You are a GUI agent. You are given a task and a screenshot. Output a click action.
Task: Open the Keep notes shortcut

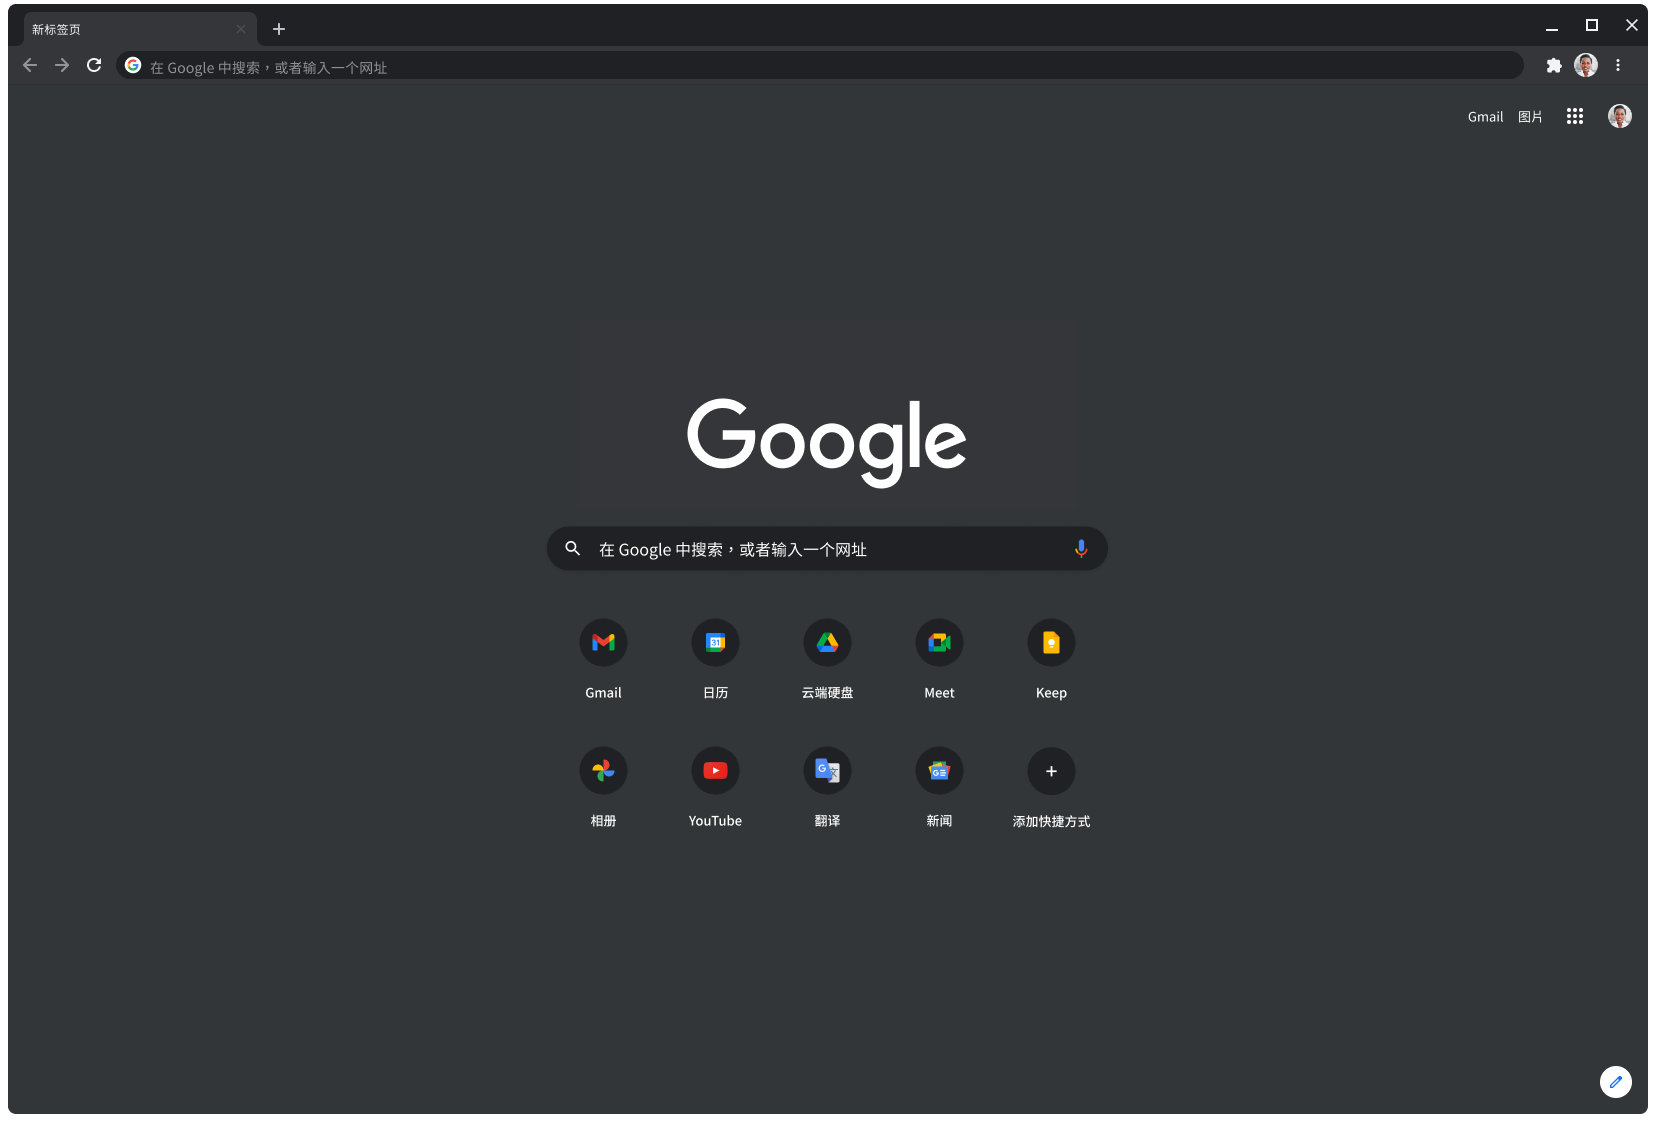1051,642
